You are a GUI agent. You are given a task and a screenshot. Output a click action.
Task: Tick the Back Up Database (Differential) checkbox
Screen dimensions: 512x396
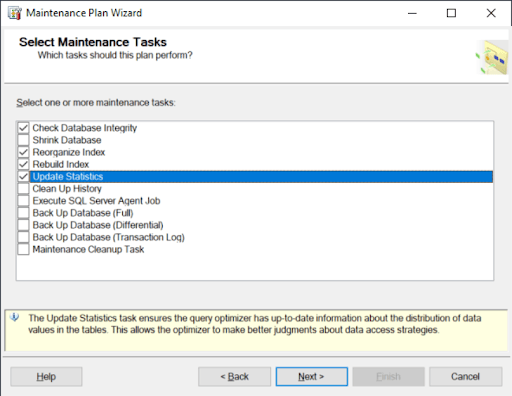[23, 225]
